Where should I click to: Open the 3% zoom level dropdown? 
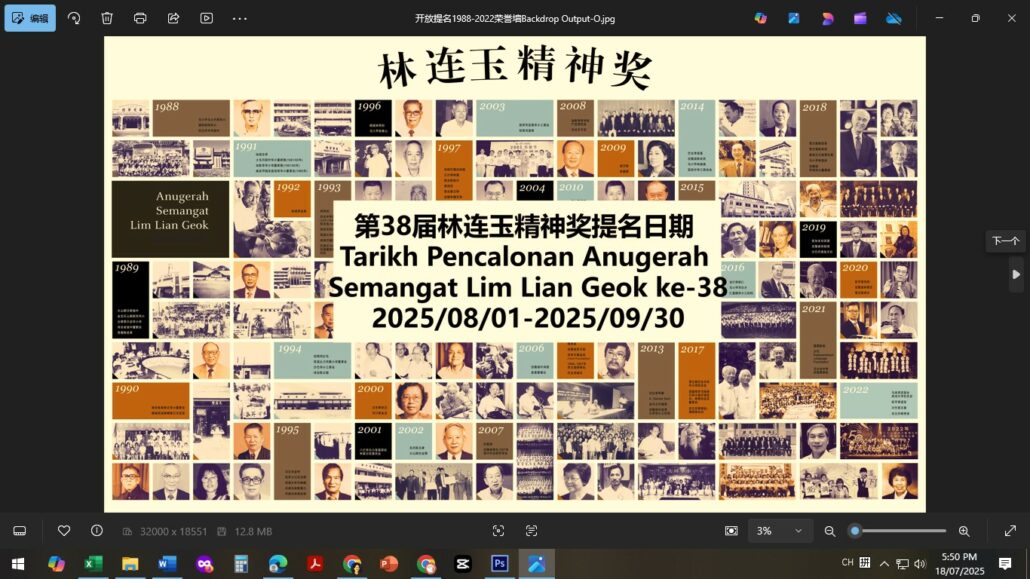[779, 530]
